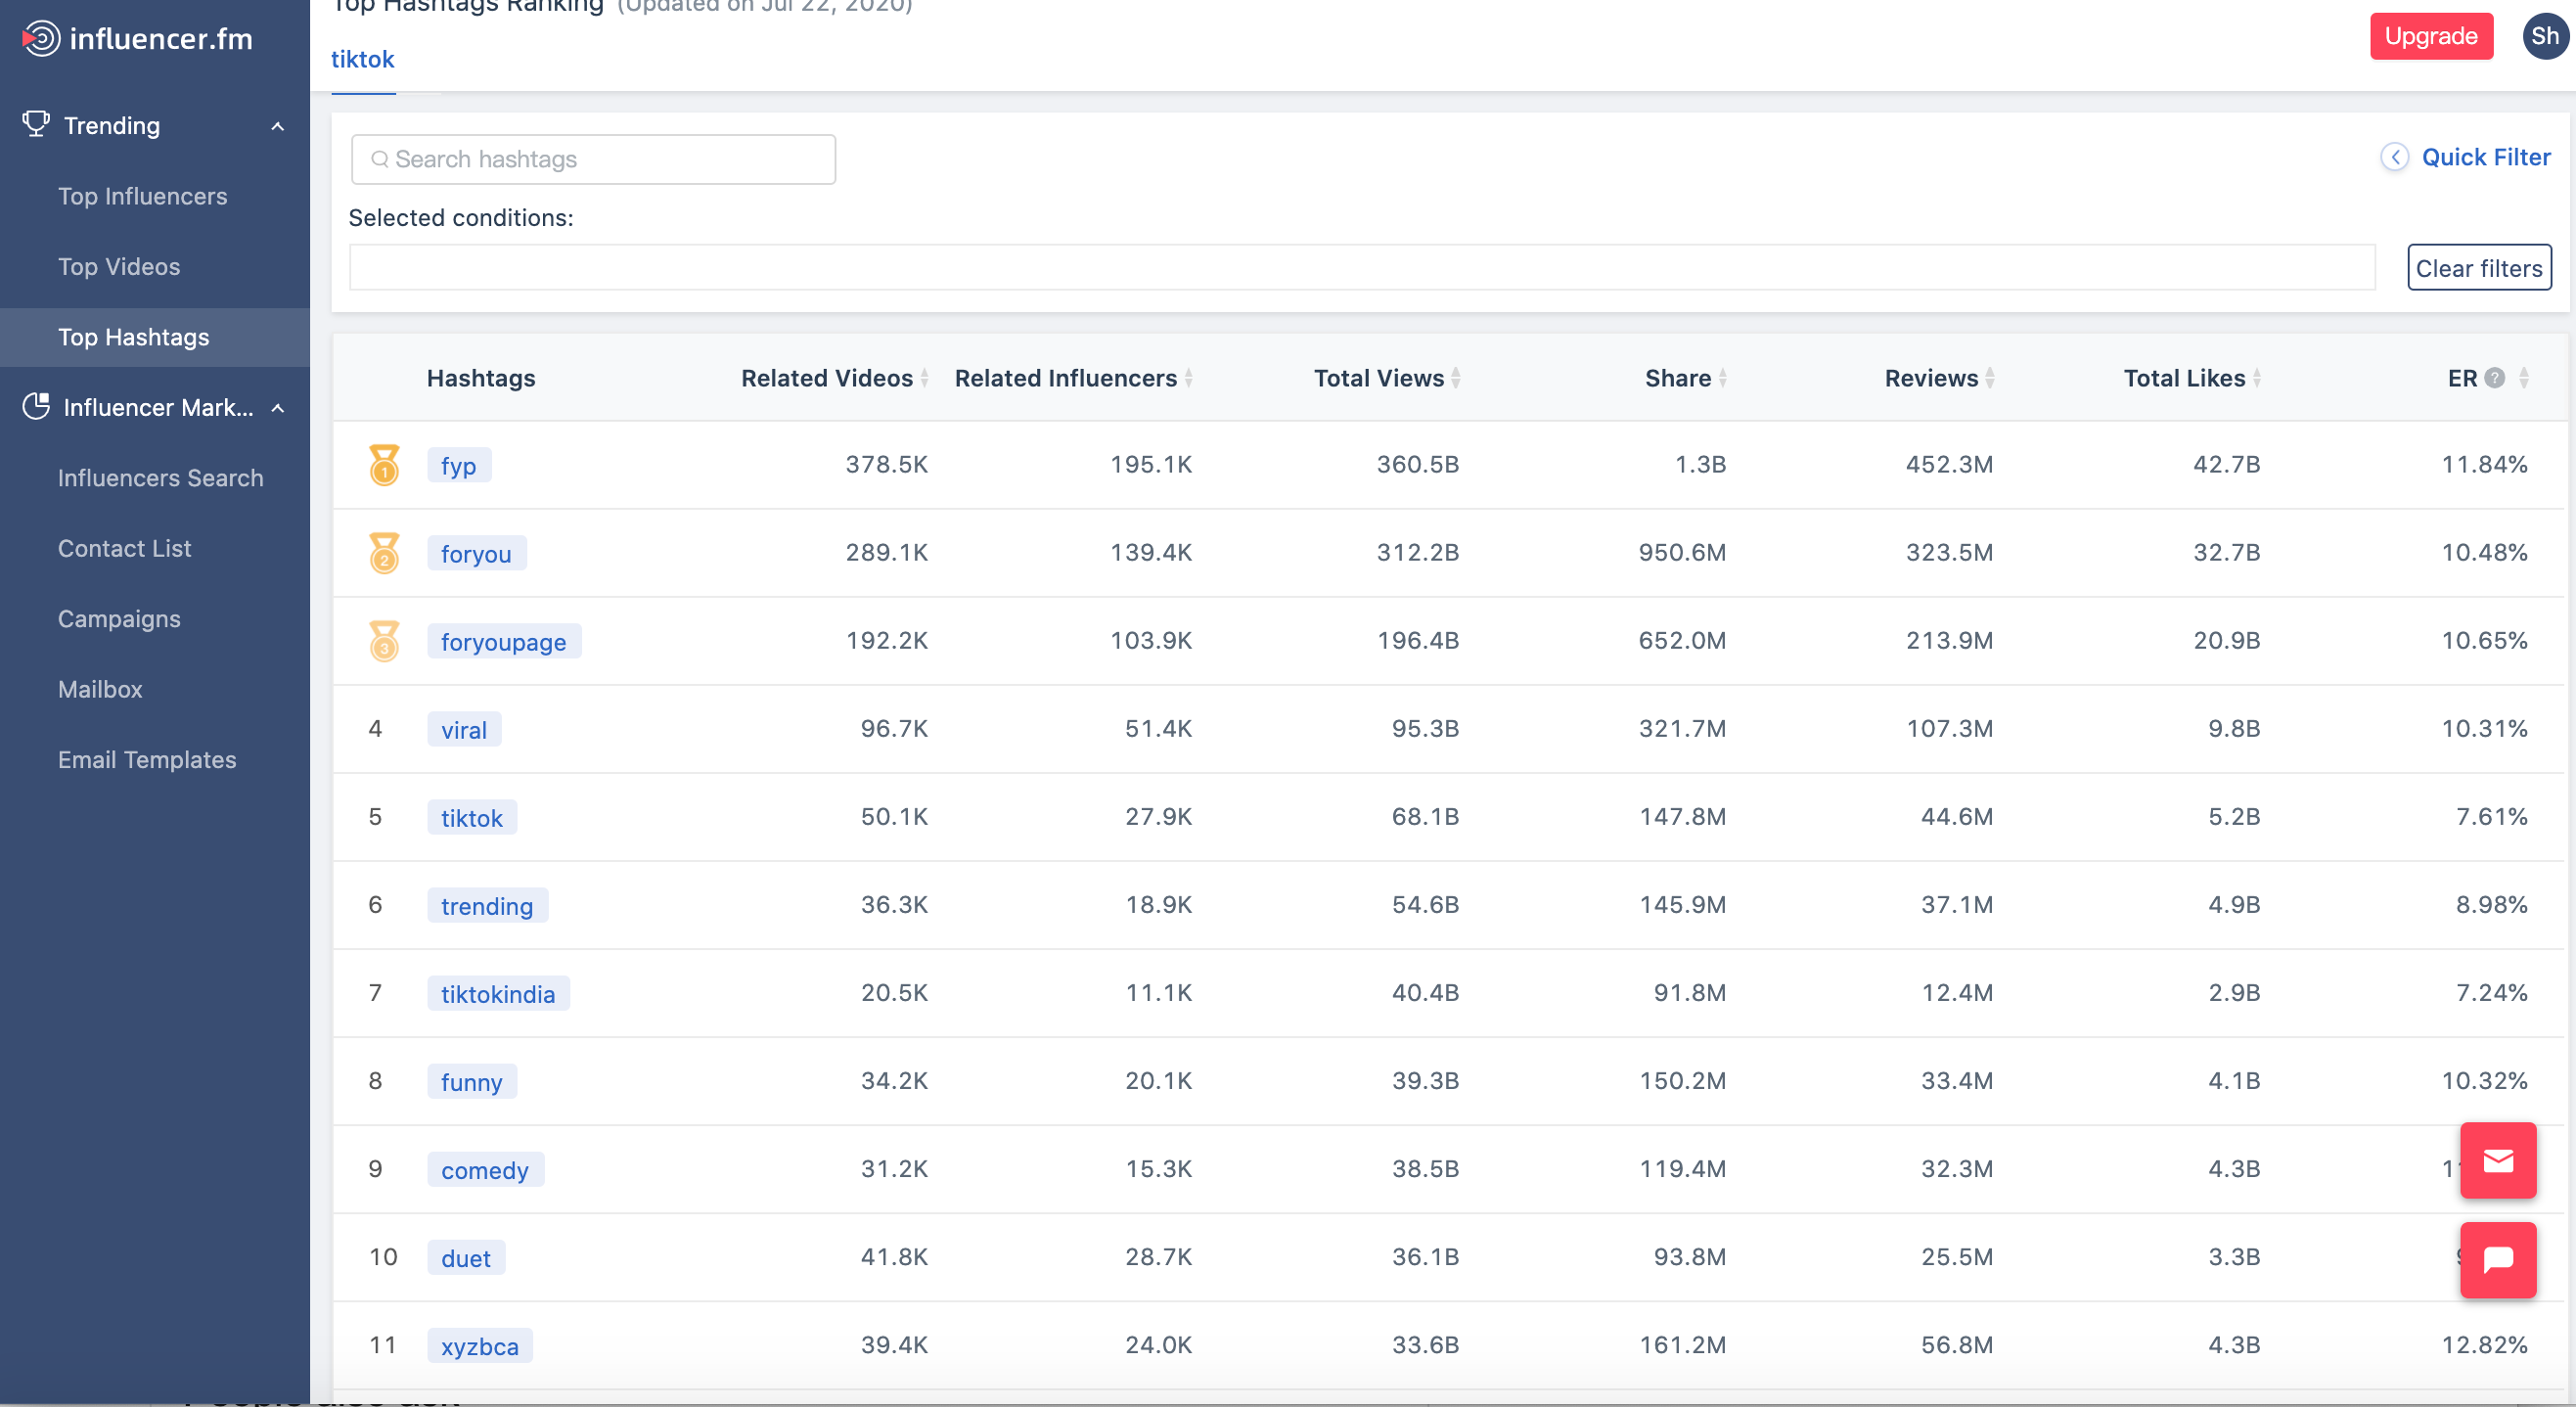Sort the Reviews column using its arrows
This screenshot has height=1407, width=2576.
1990,378
